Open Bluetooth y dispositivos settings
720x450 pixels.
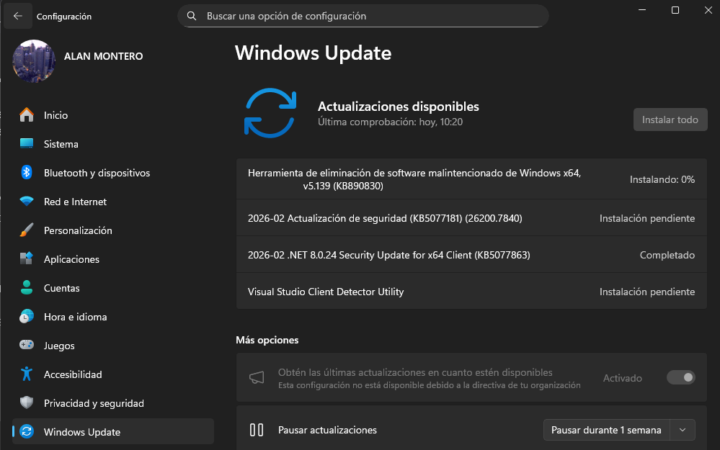click(113, 173)
